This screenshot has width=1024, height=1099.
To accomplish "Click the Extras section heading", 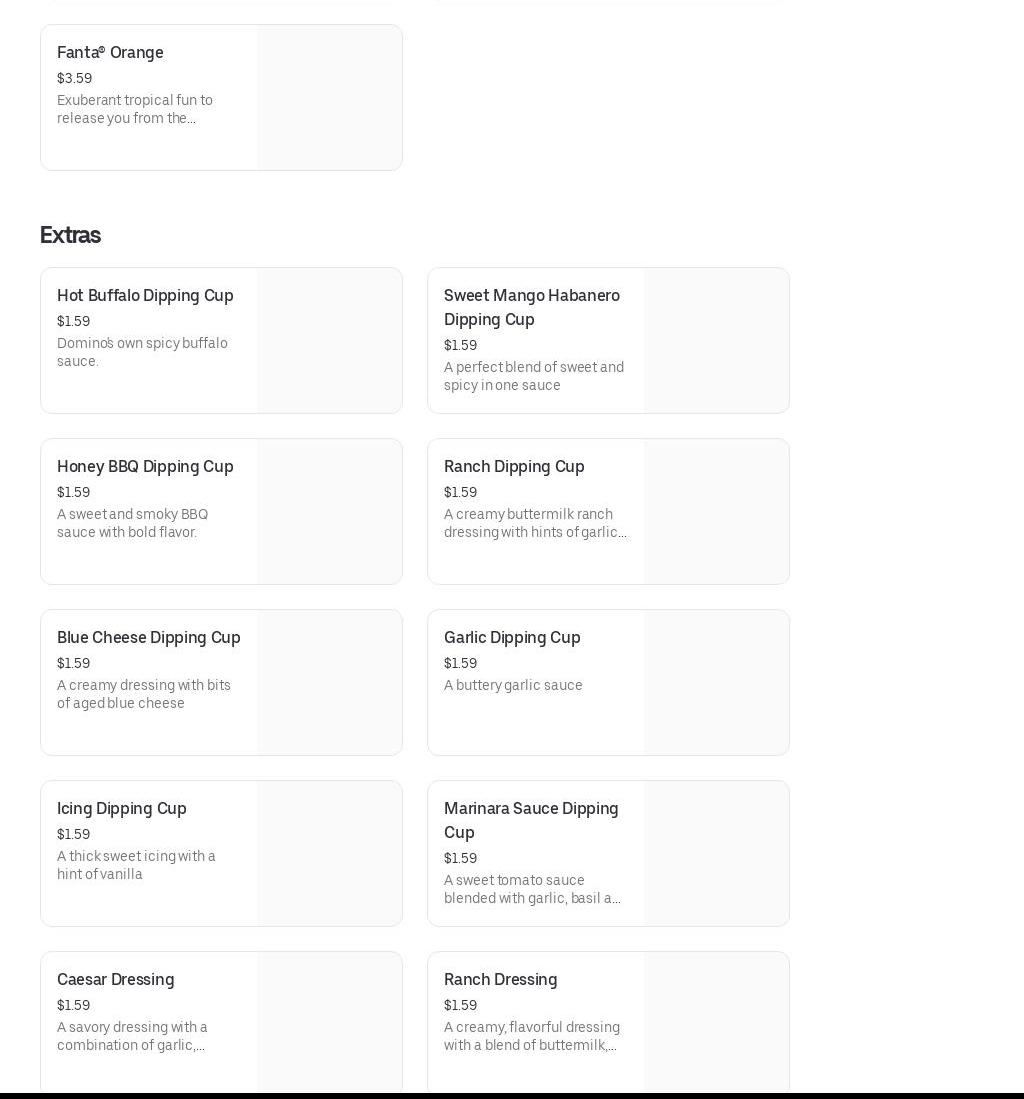I will point(70,235).
